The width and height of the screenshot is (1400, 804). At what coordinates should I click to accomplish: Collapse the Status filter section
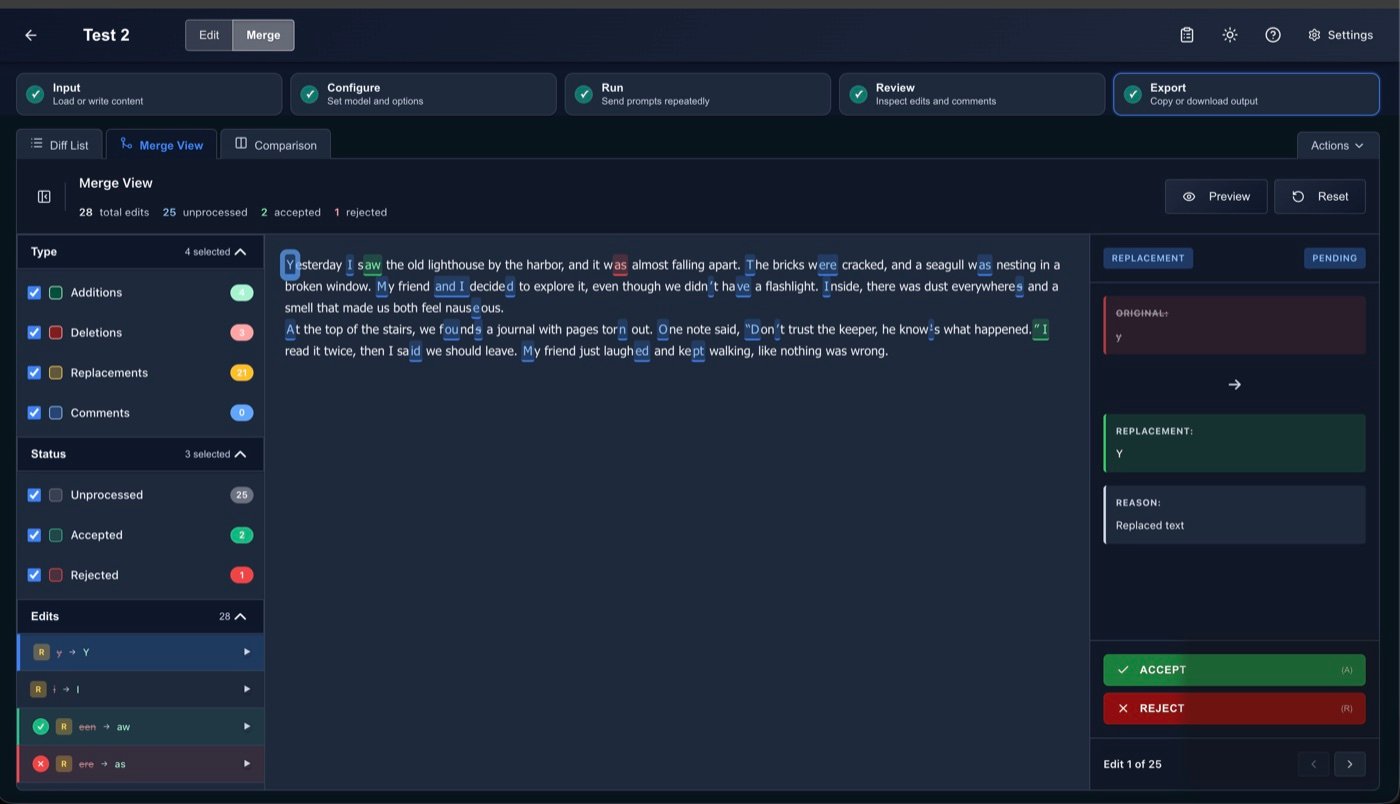[240, 454]
